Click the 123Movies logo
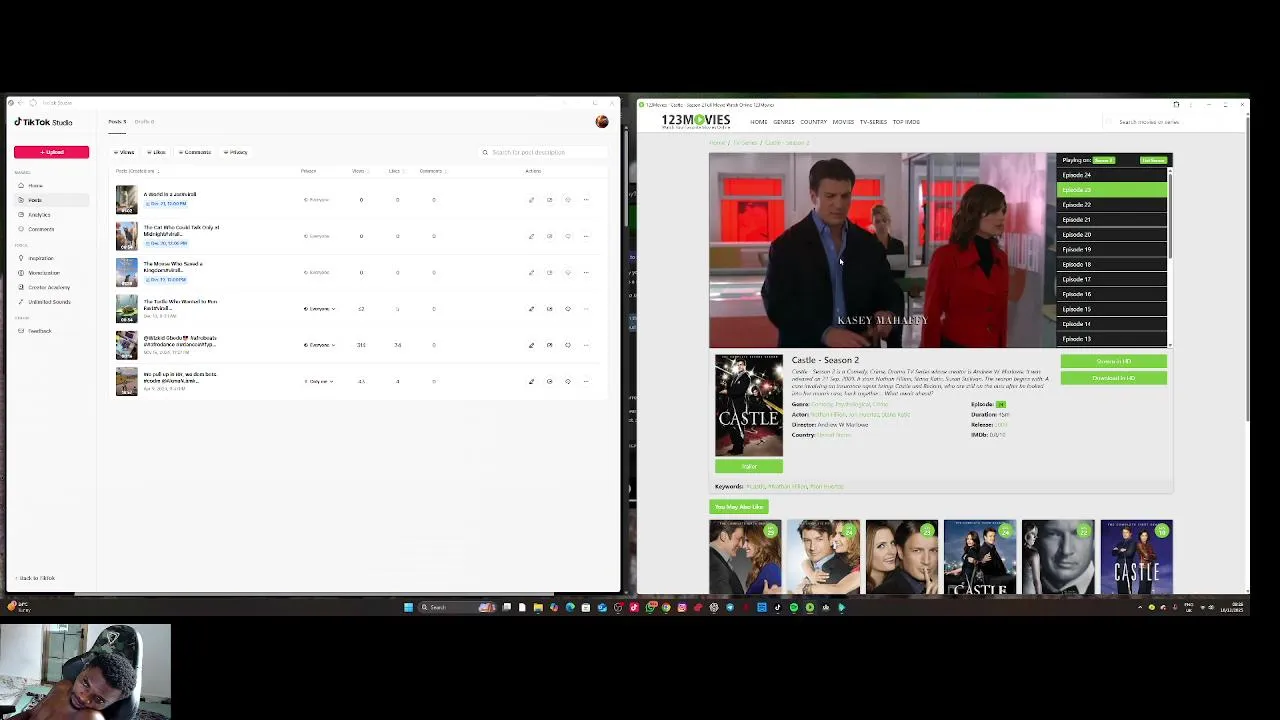Viewport: 1280px width, 720px height. point(695,122)
